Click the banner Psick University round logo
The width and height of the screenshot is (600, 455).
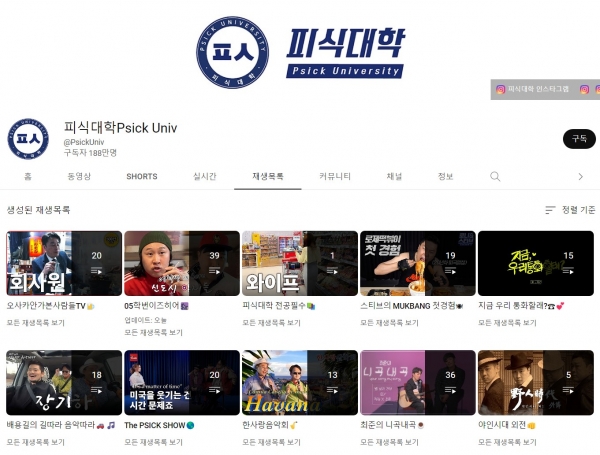(232, 52)
